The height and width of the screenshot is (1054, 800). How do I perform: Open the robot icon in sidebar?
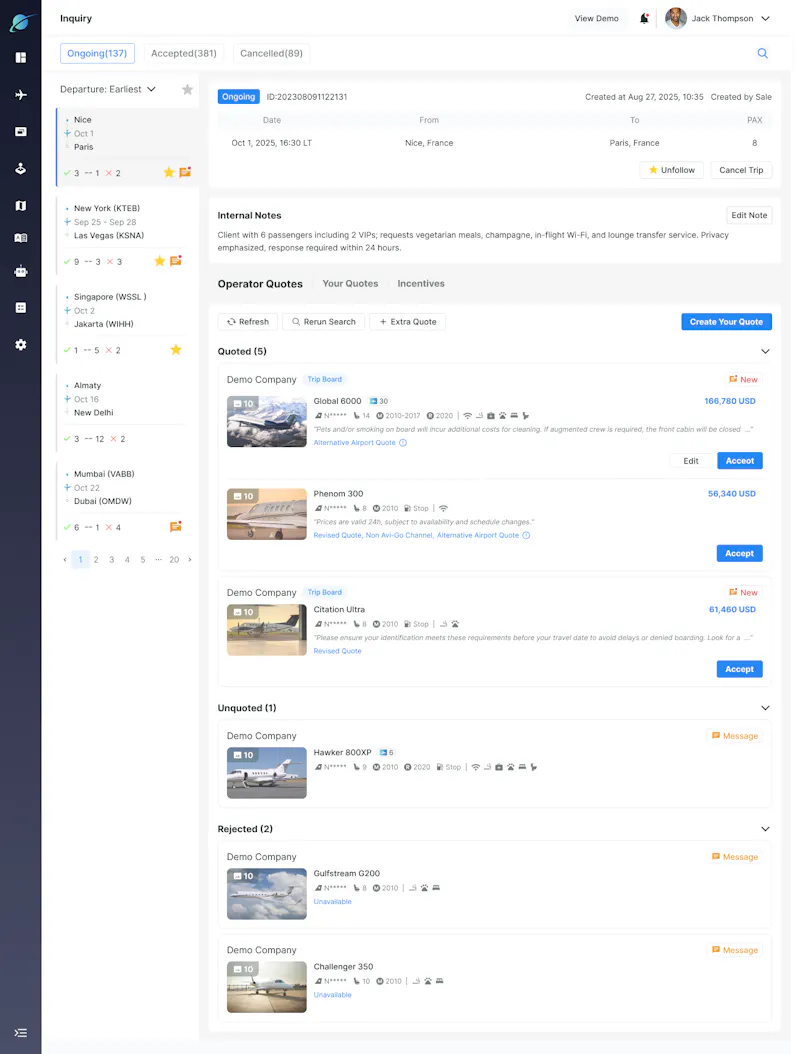pyautogui.click(x=21, y=272)
